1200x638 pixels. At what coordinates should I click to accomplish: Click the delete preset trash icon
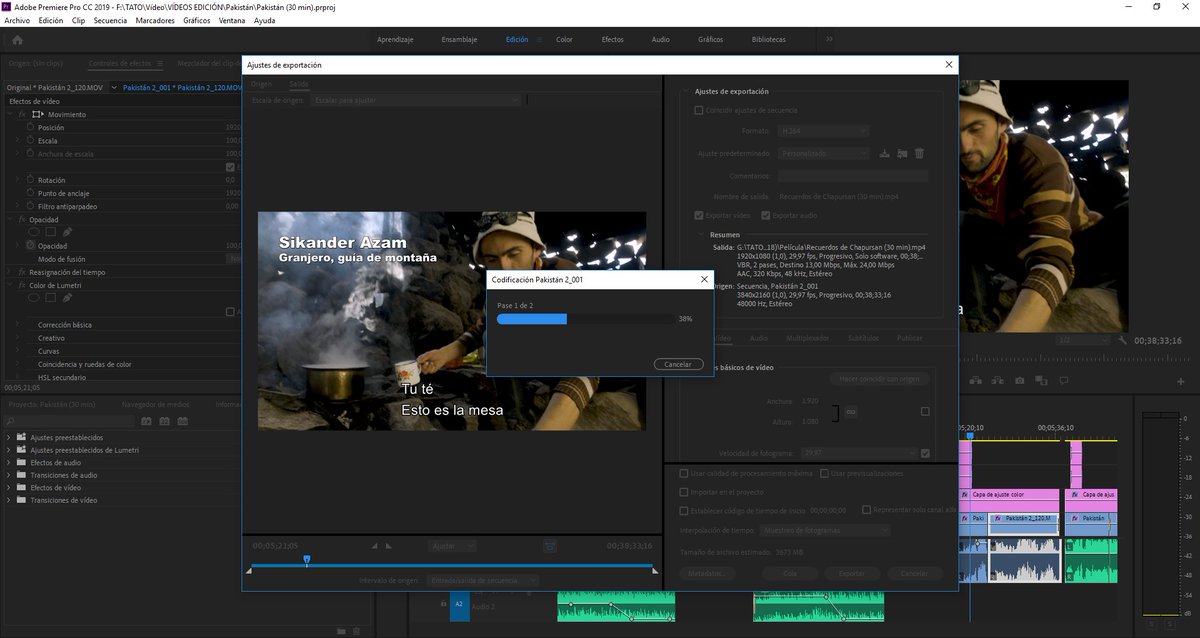919,153
